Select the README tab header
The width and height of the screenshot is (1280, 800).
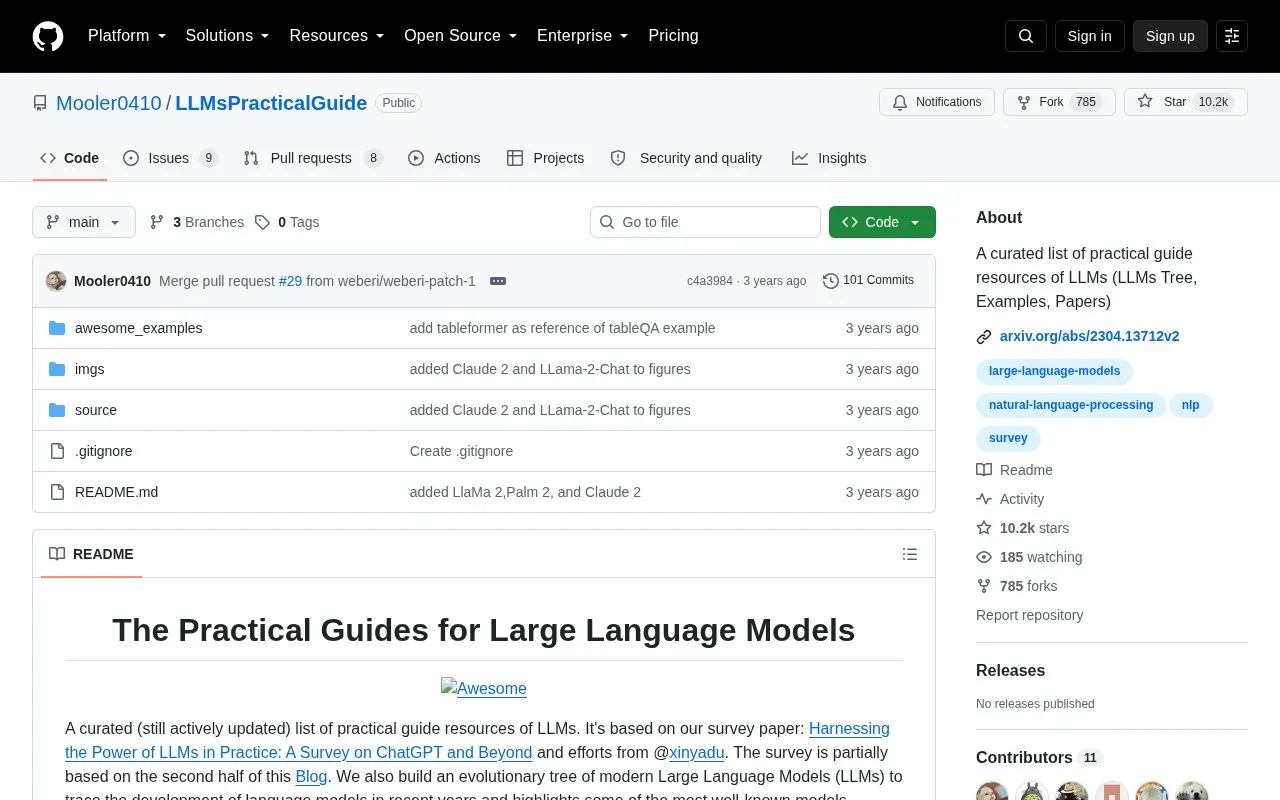point(91,554)
